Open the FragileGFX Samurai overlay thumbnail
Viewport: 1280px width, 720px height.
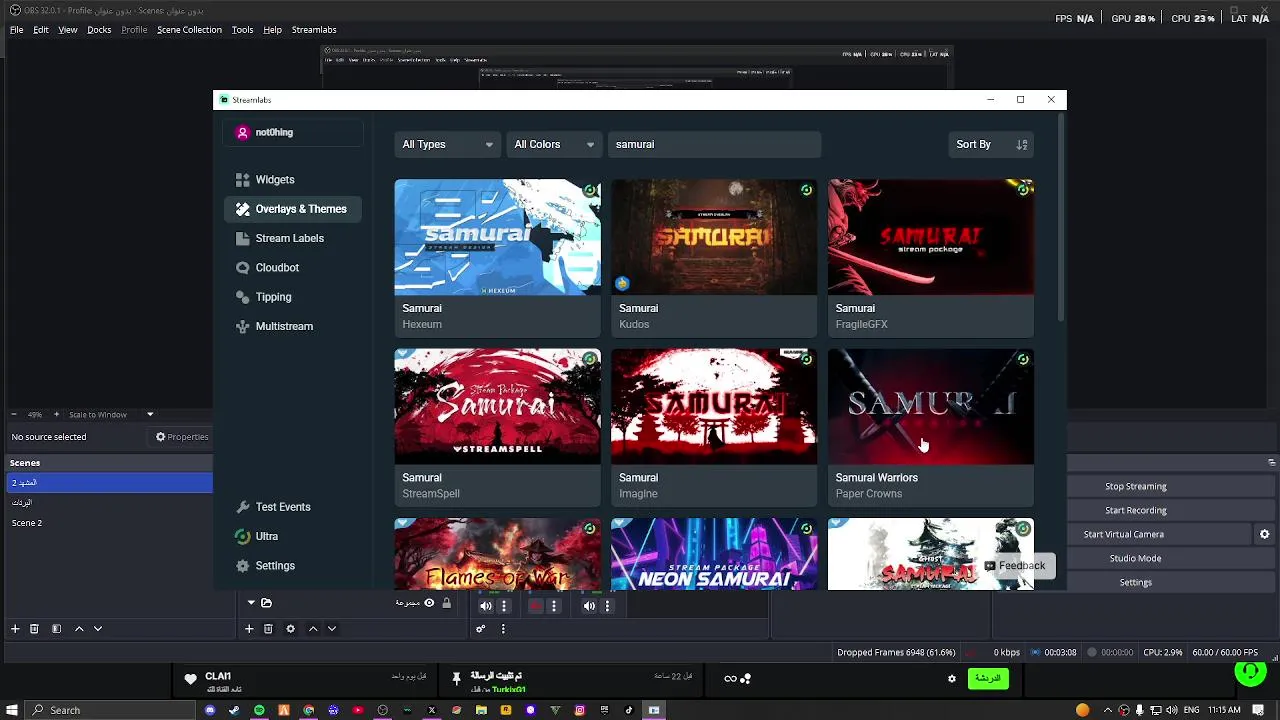point(931,237)
